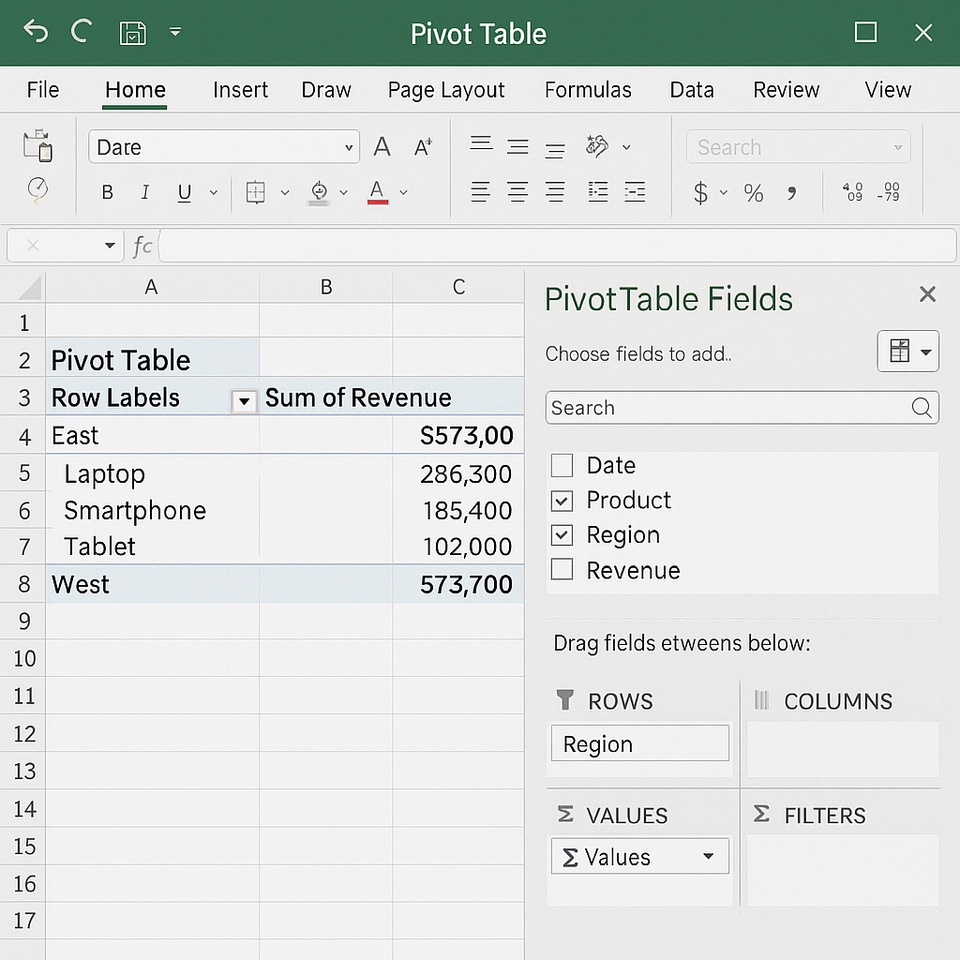Apply currency dollar format

(x=701, y=193)
